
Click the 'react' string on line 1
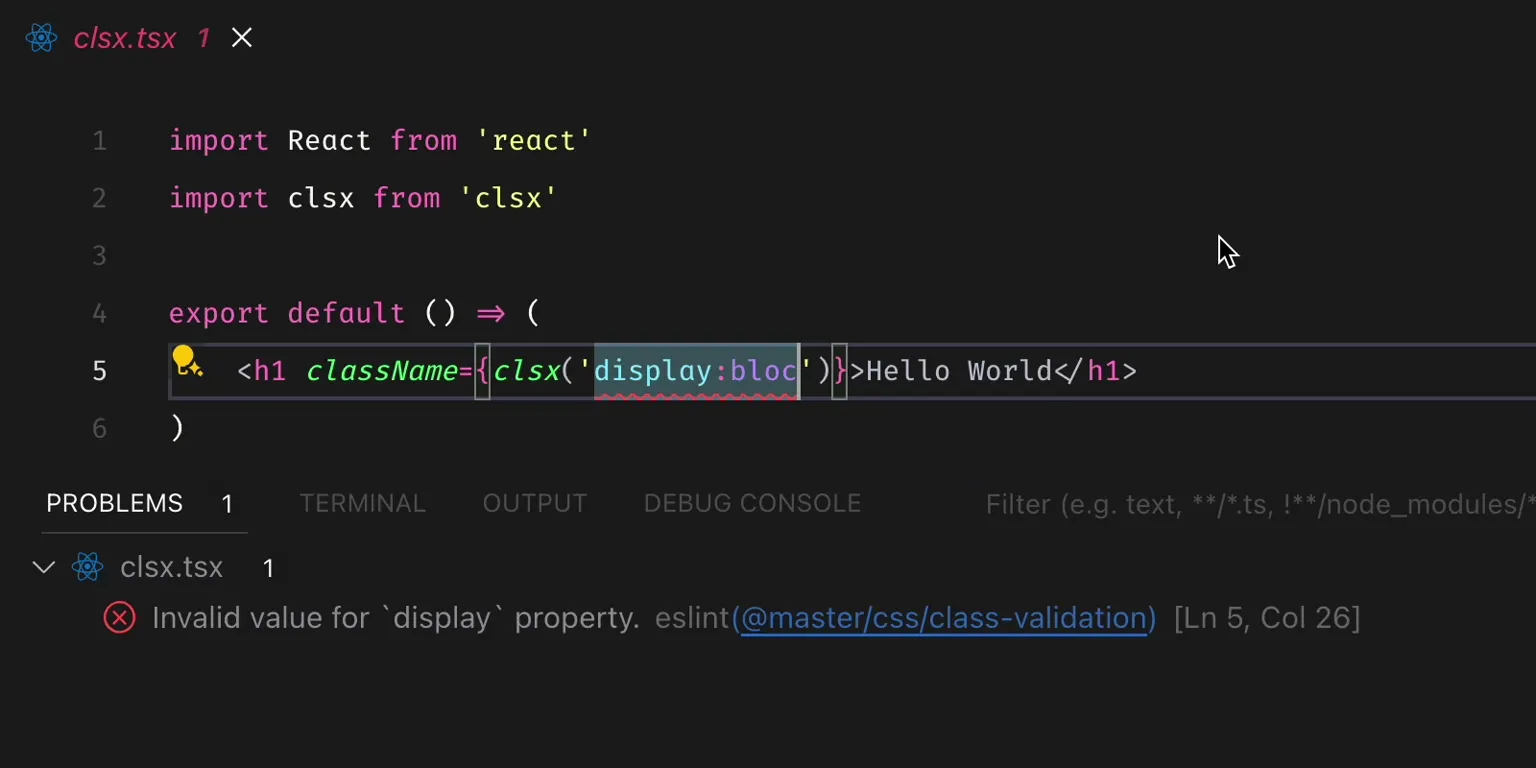[534, 141]
